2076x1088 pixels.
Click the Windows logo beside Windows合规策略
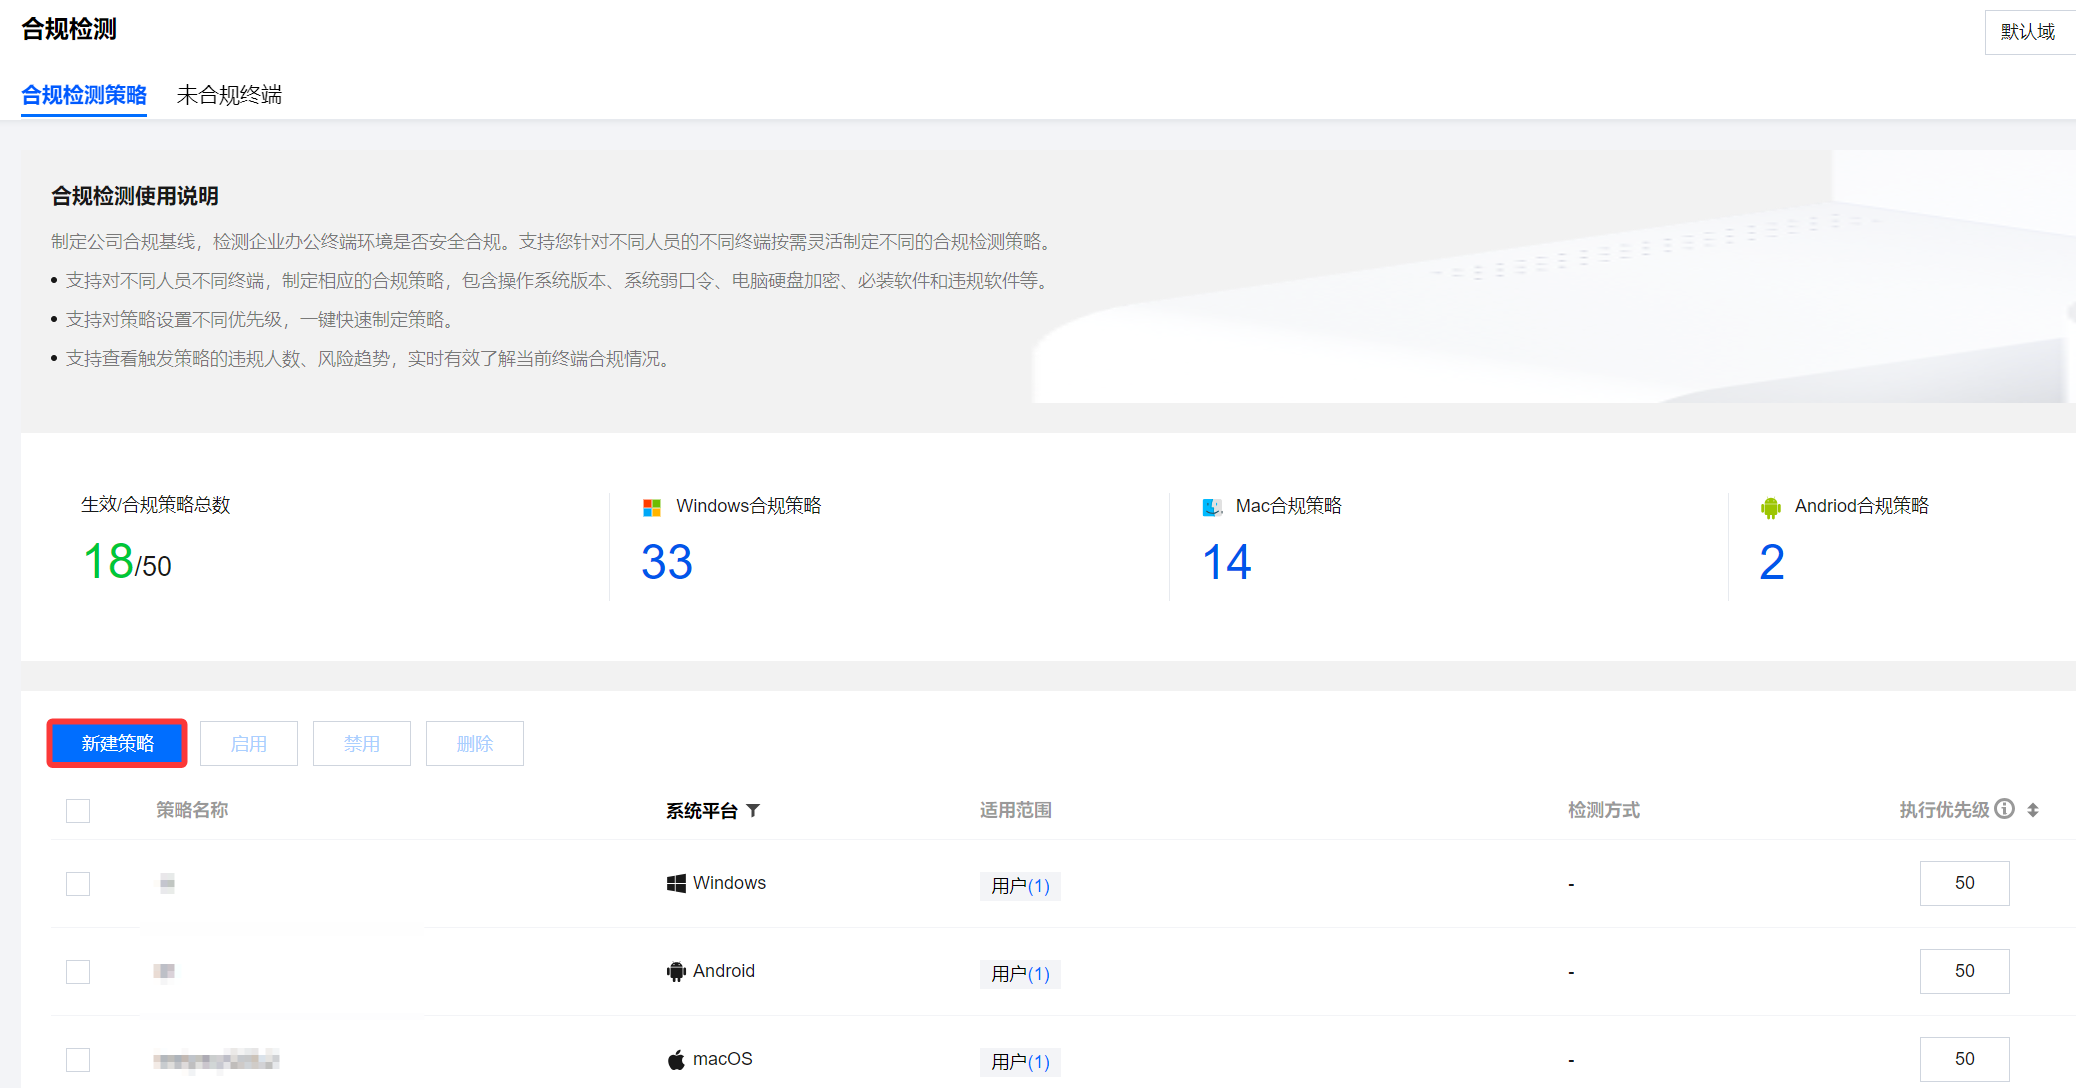pos(652,507)
